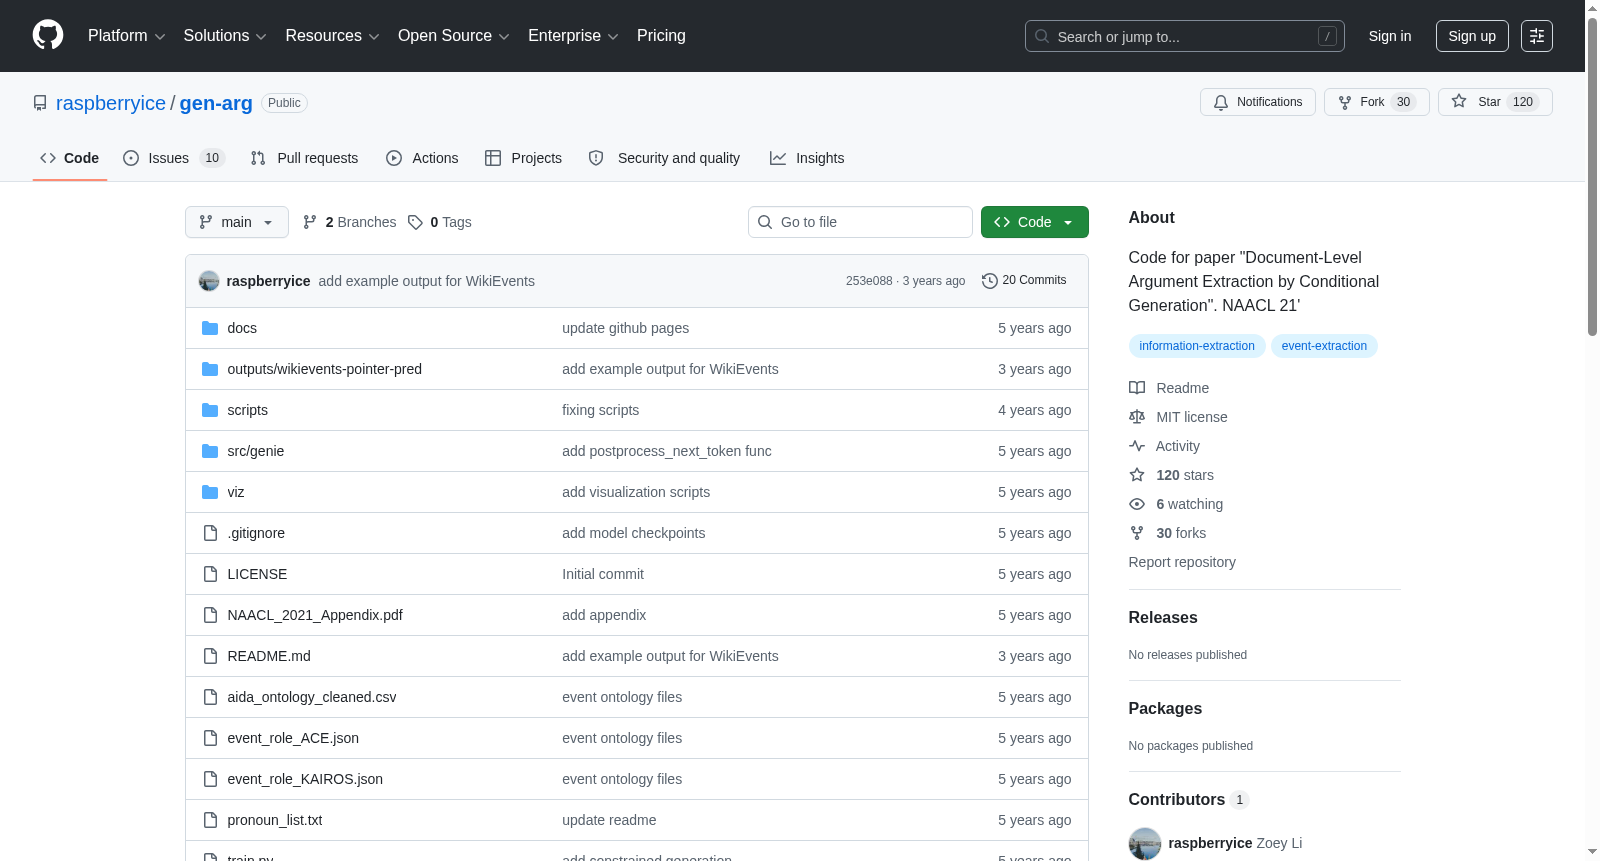
Task: Click the stars icon in About
Action: pos(1137,475)
